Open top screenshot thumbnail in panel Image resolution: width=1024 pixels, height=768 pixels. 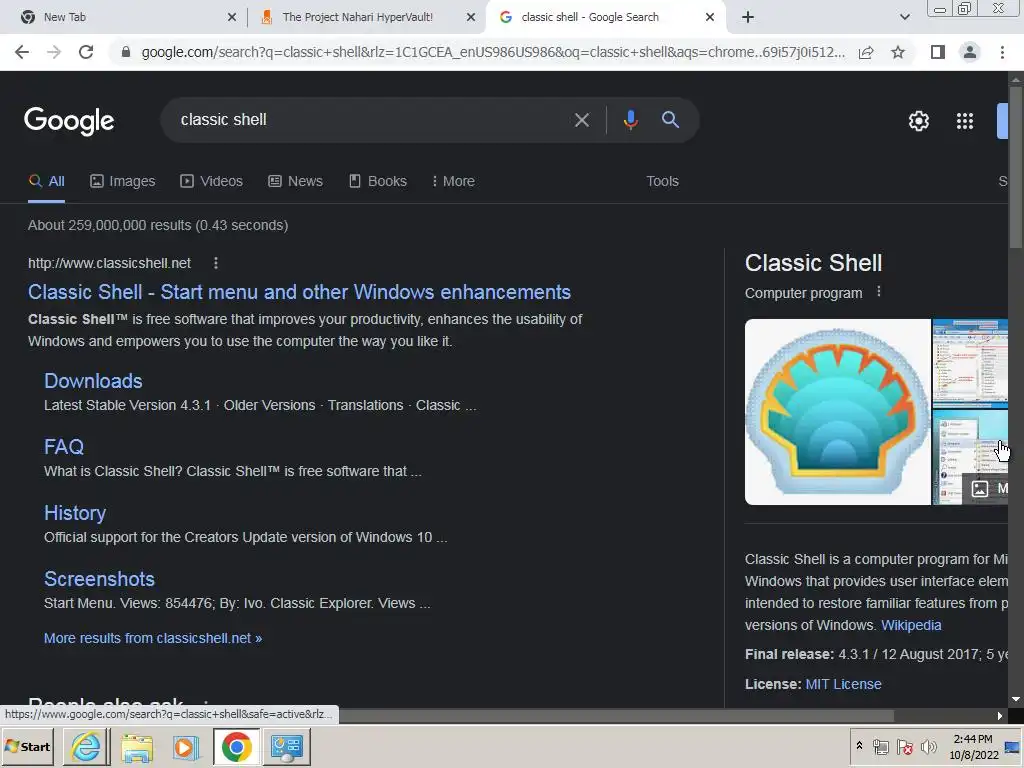(970, 362)
